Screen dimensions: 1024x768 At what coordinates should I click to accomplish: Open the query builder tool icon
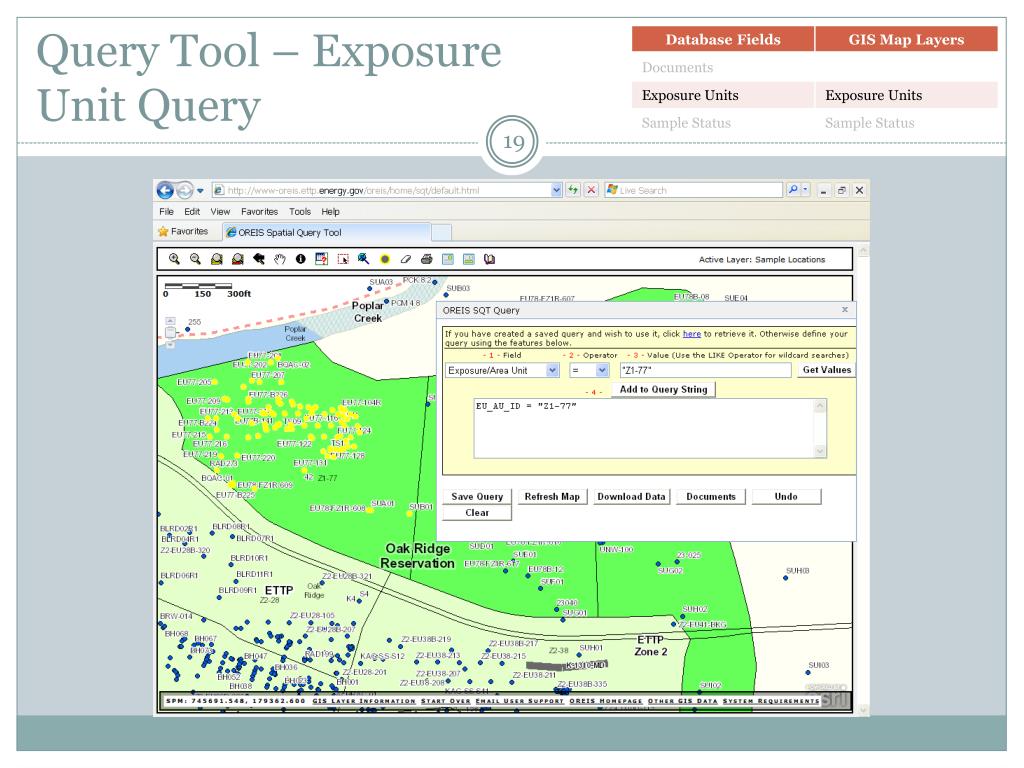tap(321, 259)
